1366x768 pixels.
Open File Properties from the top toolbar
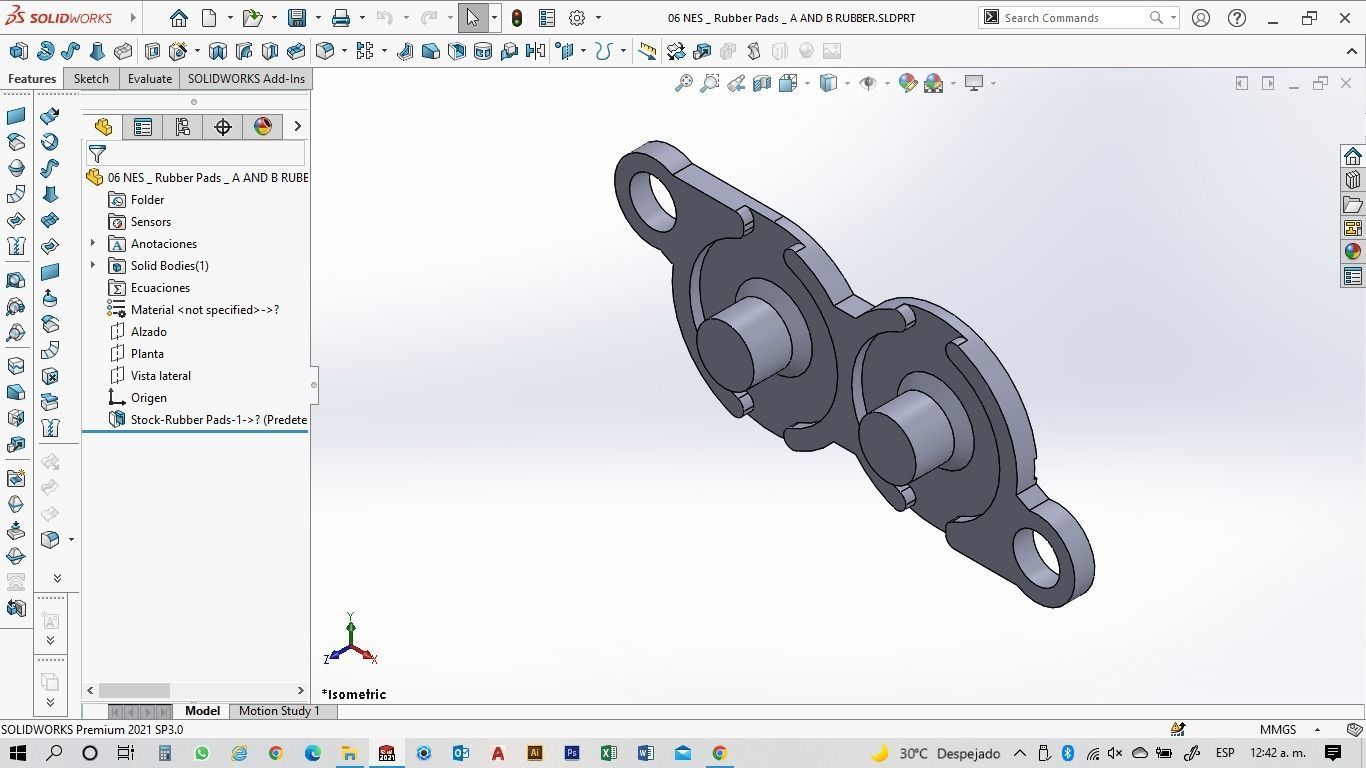point(547,18)
